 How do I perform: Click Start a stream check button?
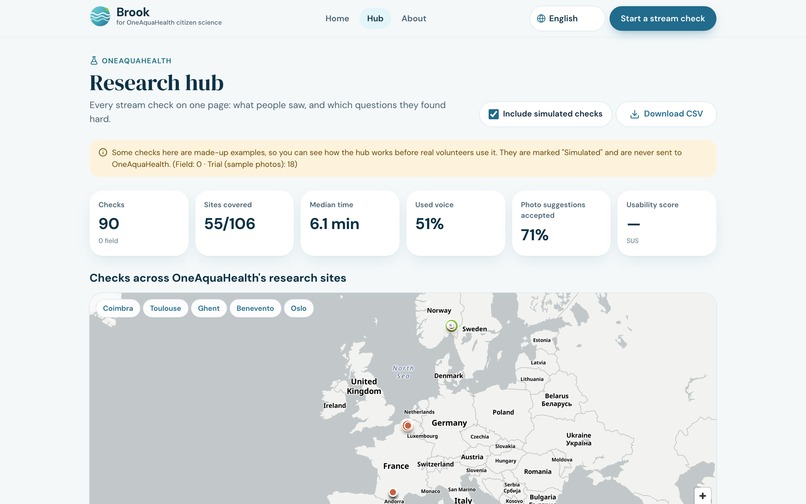[663, 19]
